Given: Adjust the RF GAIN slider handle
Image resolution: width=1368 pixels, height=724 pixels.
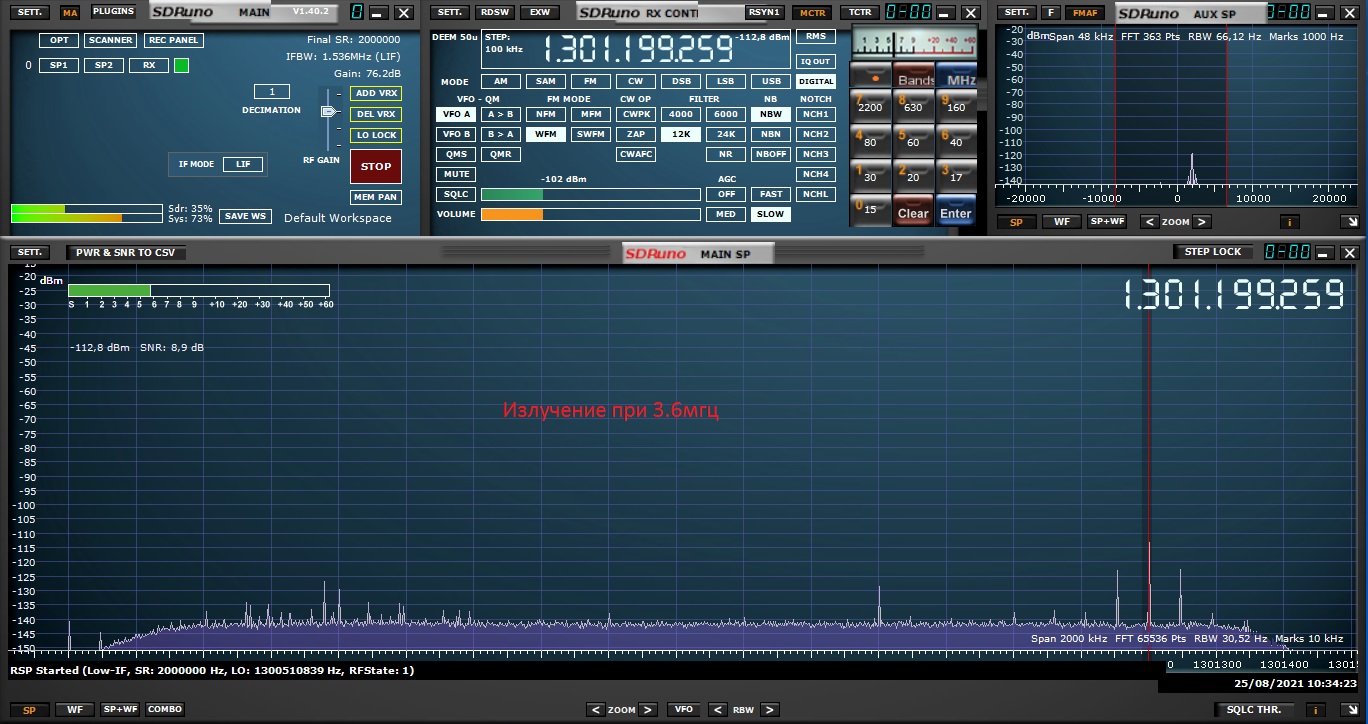Looking at the screenshot, I should [328, 112].
